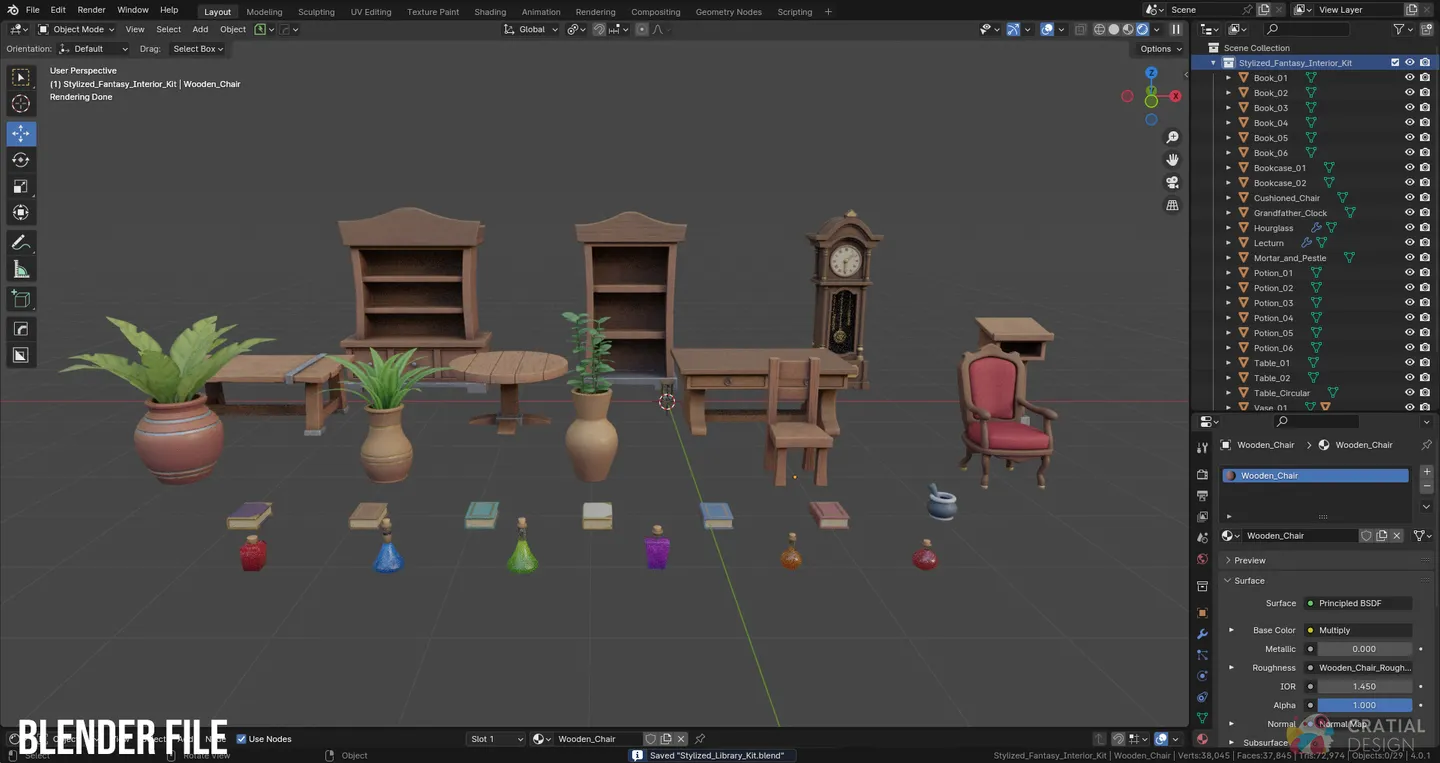Toggle visibility of Potion_03
1440x763 pixels.
click(1410, 303)
